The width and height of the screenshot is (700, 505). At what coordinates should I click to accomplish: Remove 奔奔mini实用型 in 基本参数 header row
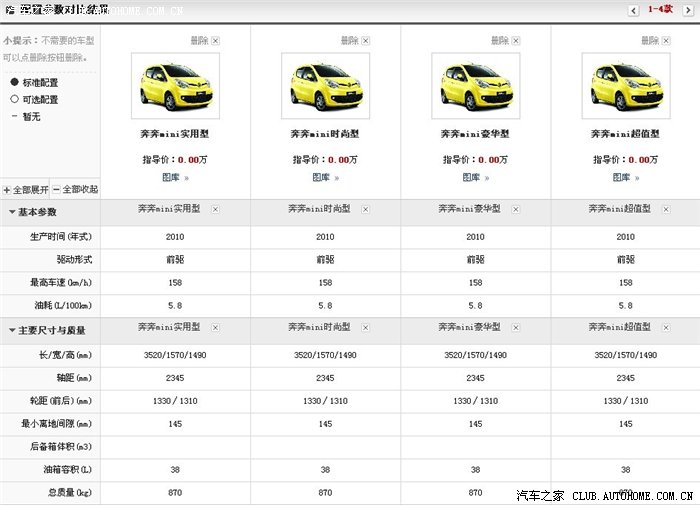(x=215, y=209)
